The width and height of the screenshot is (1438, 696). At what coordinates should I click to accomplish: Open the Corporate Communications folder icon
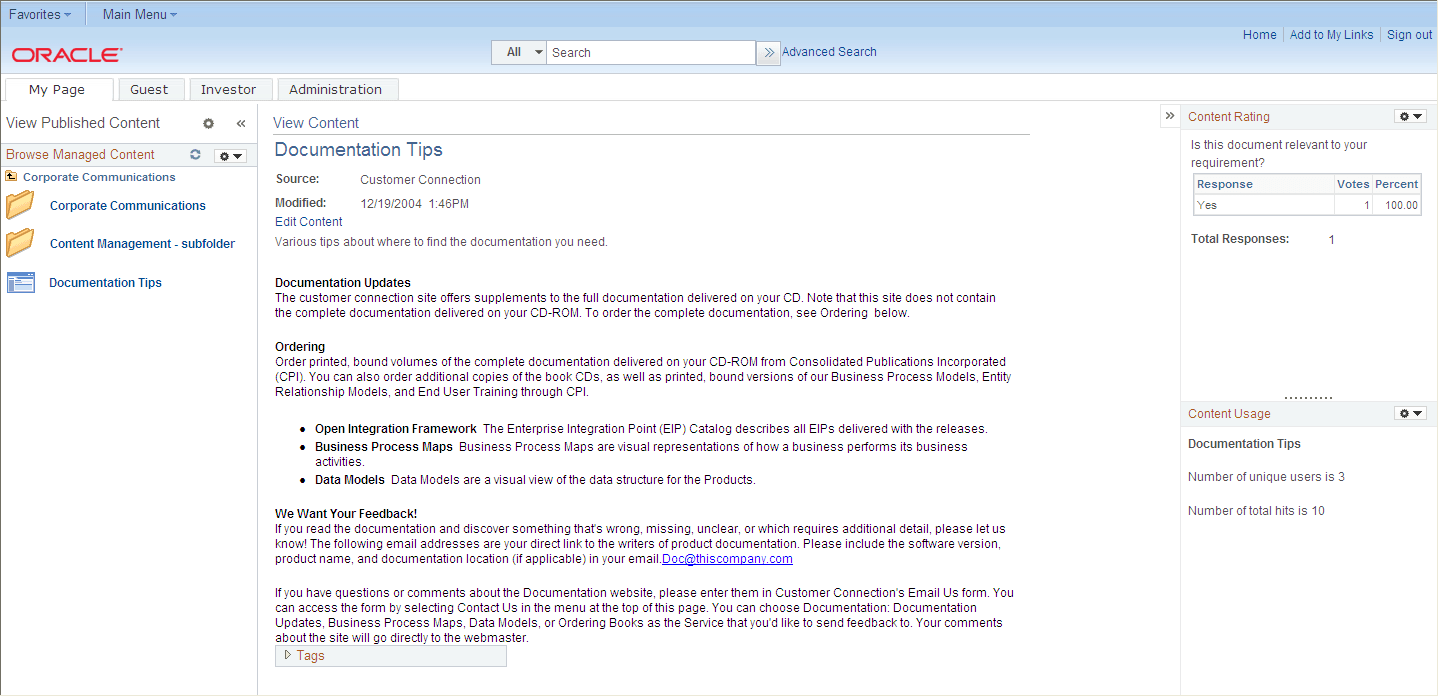tap(20, 205)
